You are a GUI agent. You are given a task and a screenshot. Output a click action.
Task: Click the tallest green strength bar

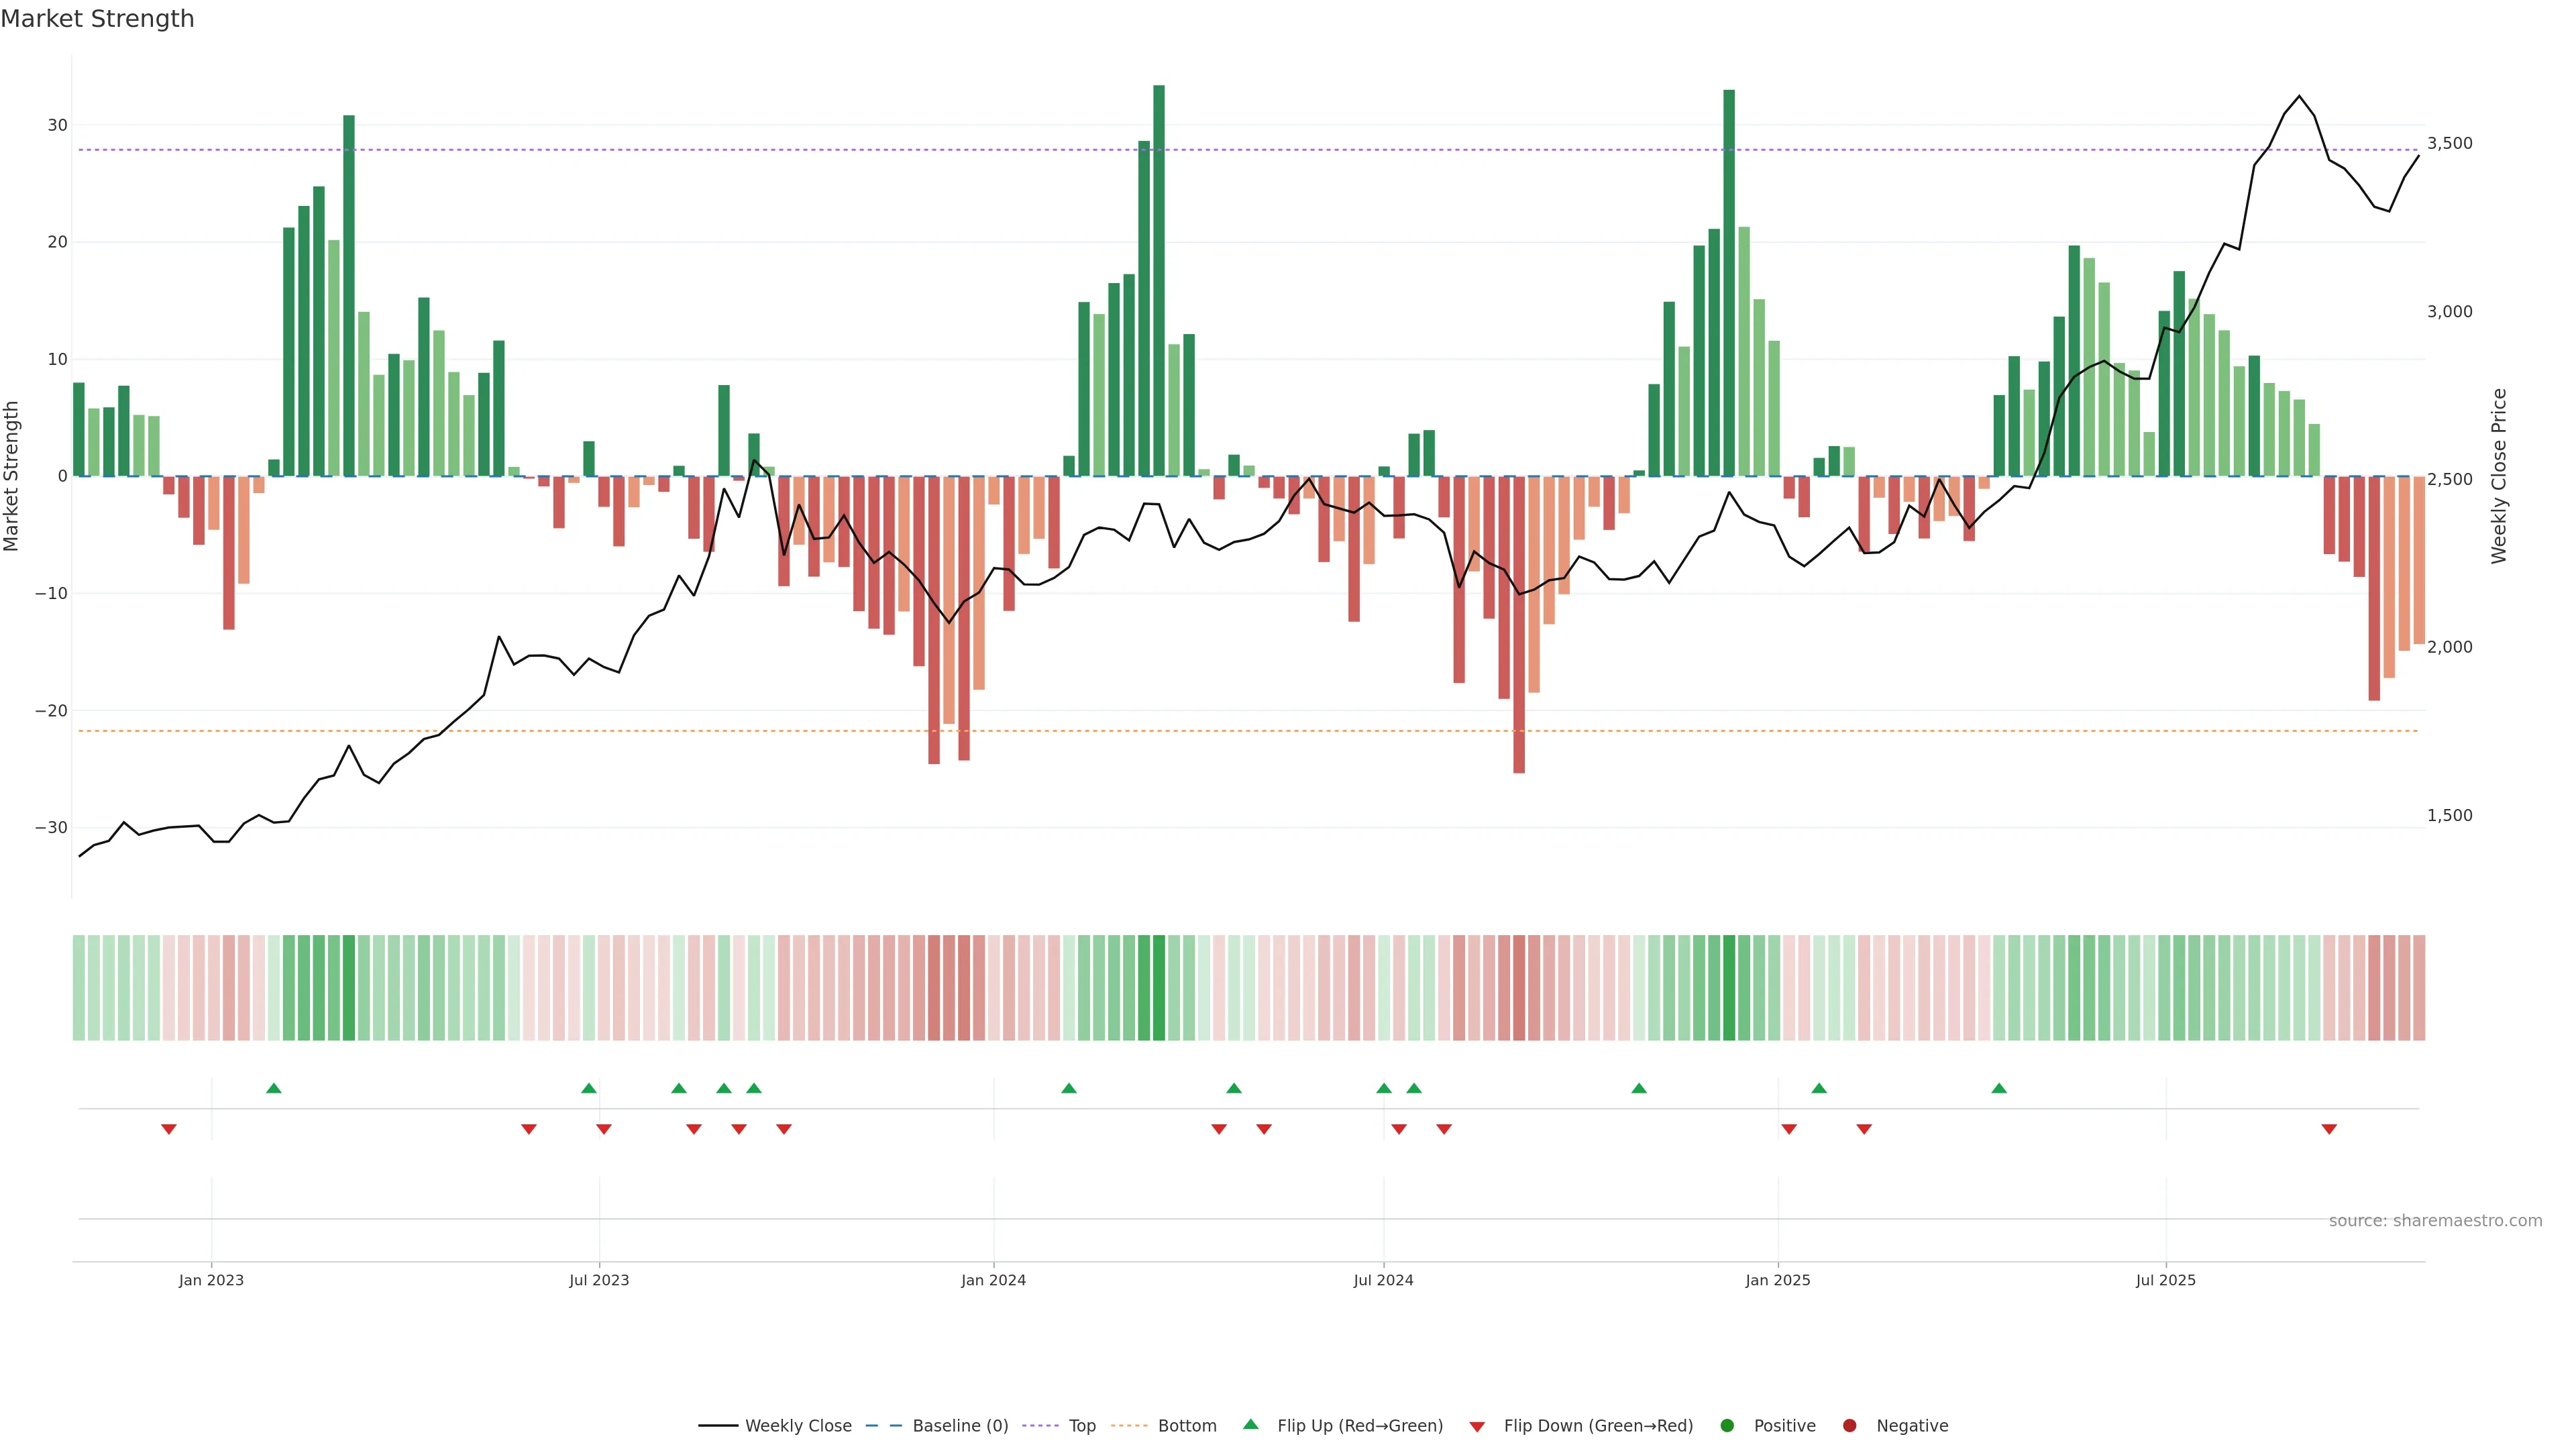pyautogui.click(x=1159, y=280)
